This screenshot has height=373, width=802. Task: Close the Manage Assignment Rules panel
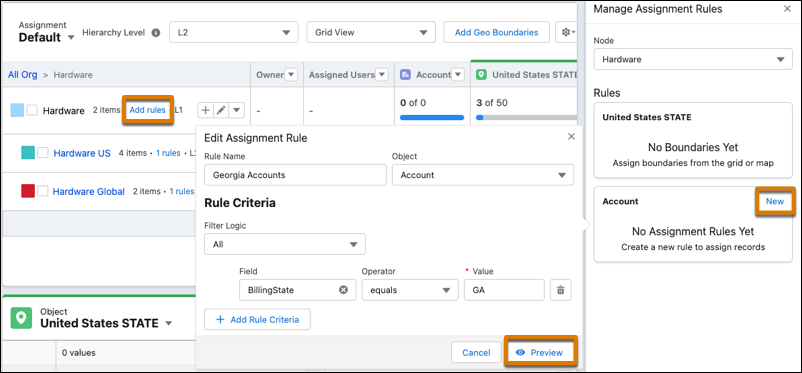[787, 9]
